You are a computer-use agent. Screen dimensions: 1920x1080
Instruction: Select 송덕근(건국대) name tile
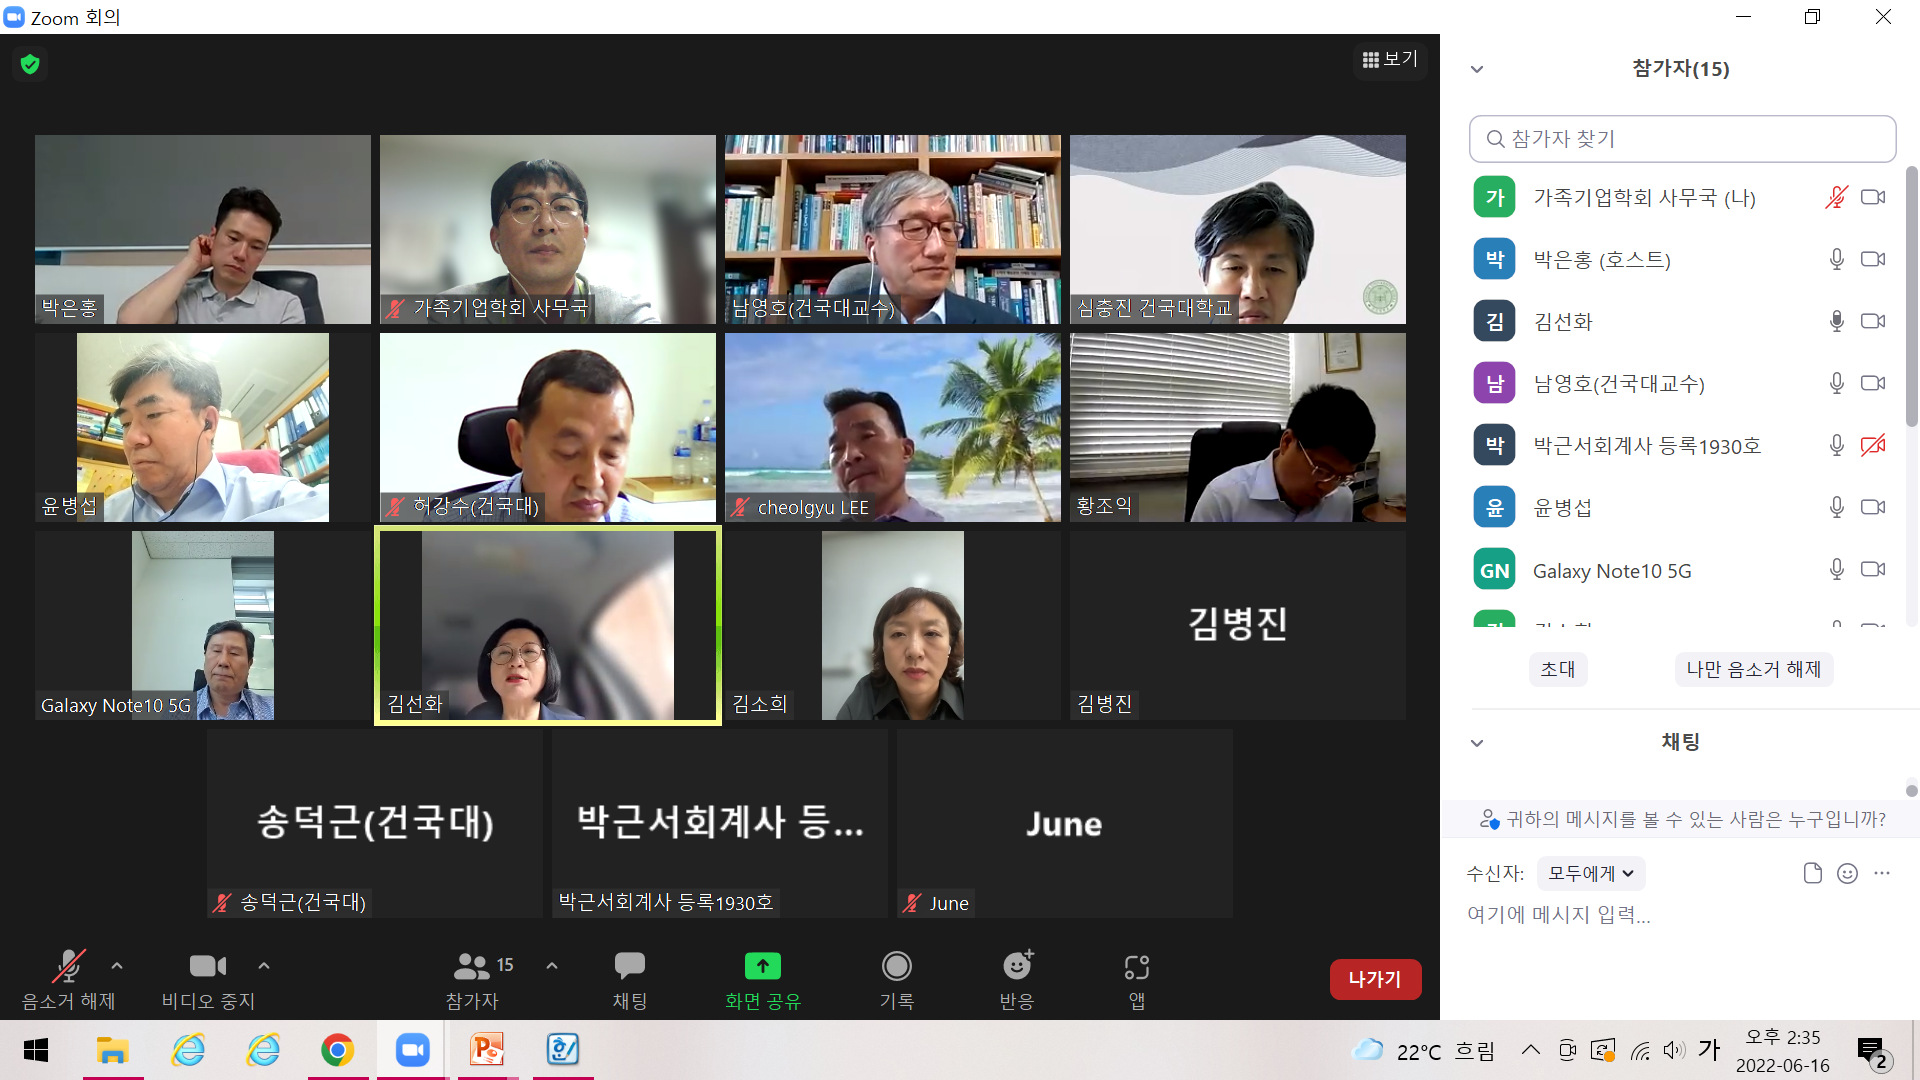point(375,823)
